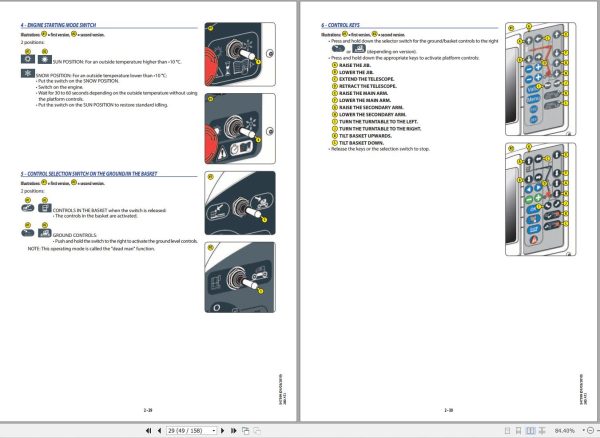Open the zoom level dropdown arrow
The width and height of the screenshot is (600, 438).
(583, 431)
